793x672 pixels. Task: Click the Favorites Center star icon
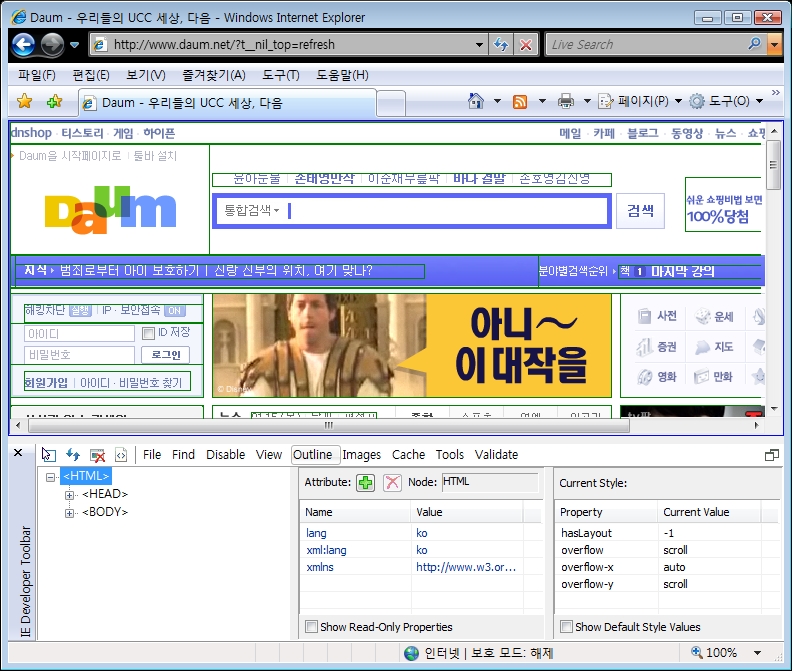click(24, 102)
